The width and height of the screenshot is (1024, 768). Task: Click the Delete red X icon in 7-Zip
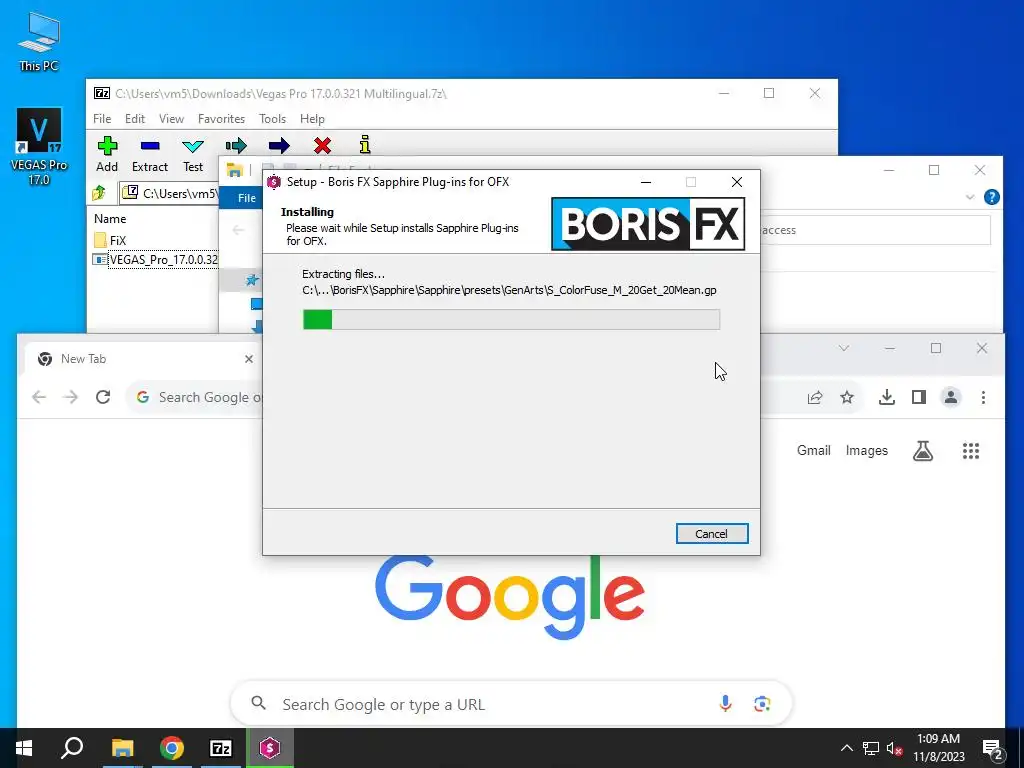pyautogui.click(x=322, y=145)
